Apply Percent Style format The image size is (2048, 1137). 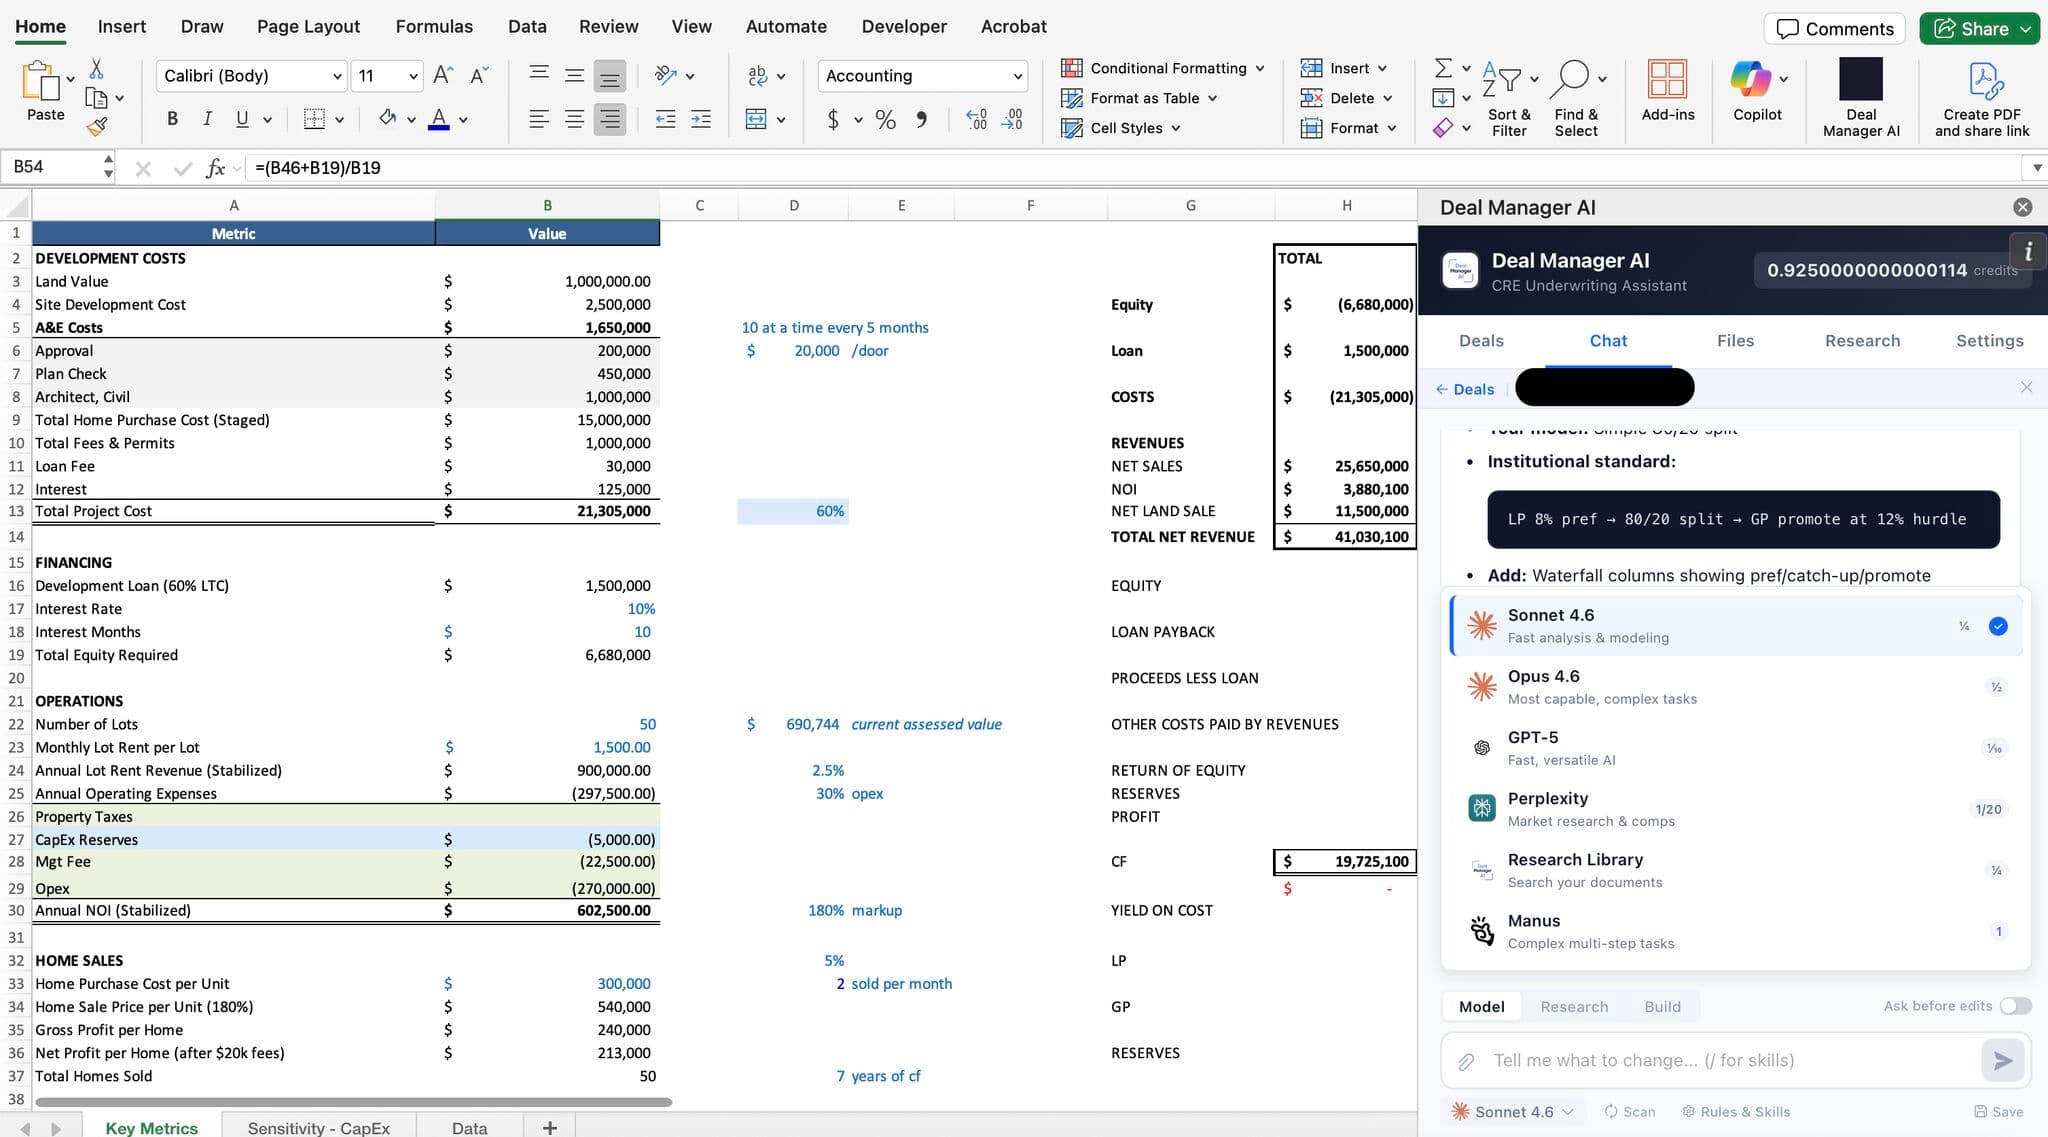click(885, 120)
